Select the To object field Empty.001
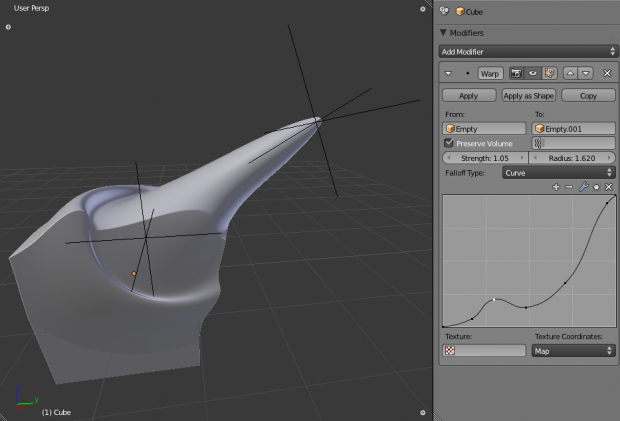This screenshot has width=620, height=421. 573,128
